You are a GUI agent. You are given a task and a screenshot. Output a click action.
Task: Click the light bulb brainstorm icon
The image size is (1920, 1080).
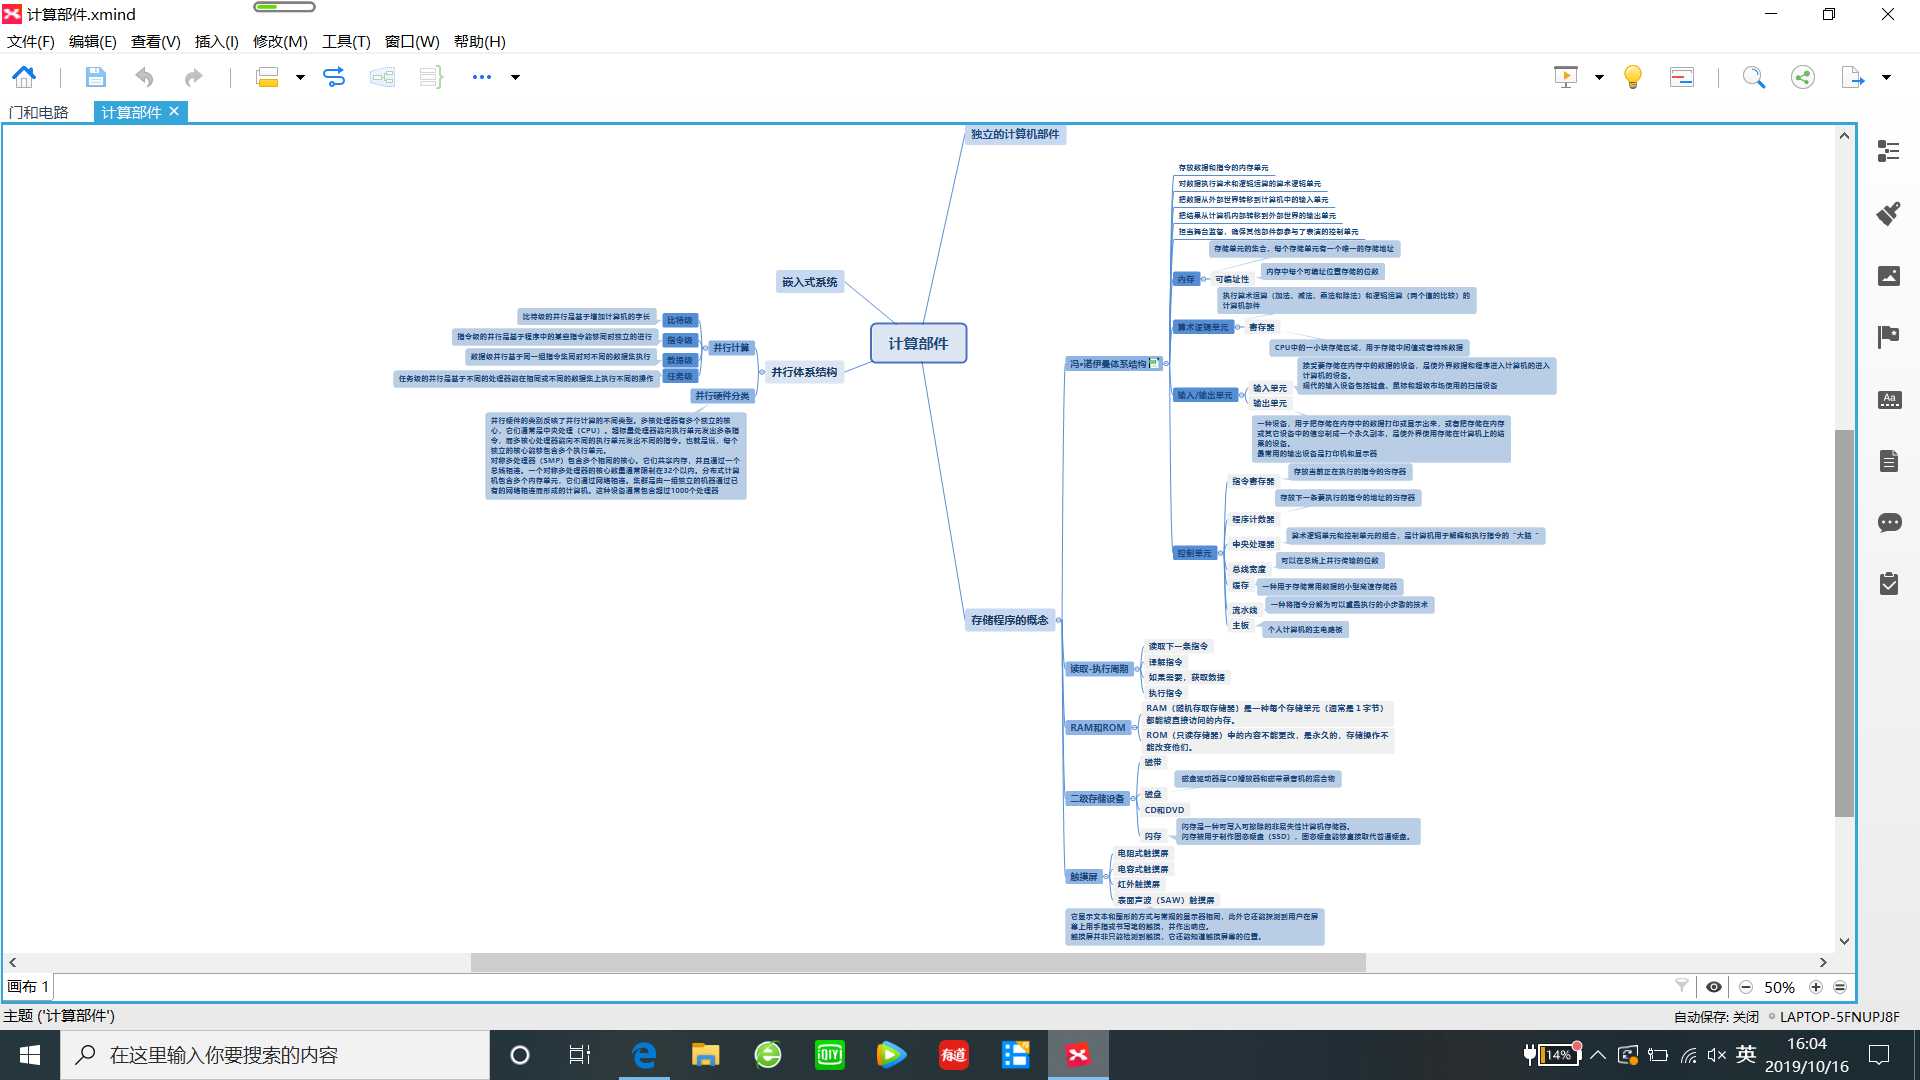pos(1633,76)
